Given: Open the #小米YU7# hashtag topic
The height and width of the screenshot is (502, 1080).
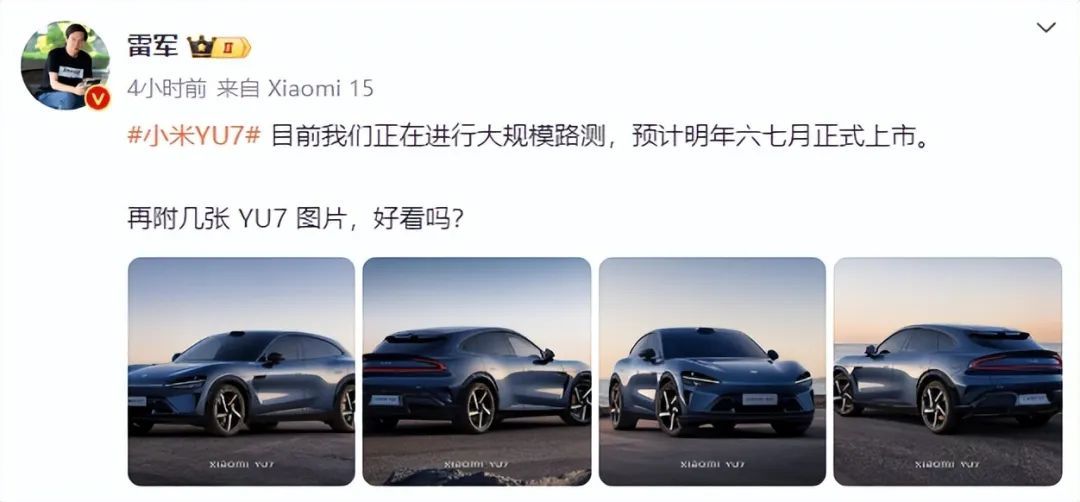Looking at the screenshot, I should (194, 135).
